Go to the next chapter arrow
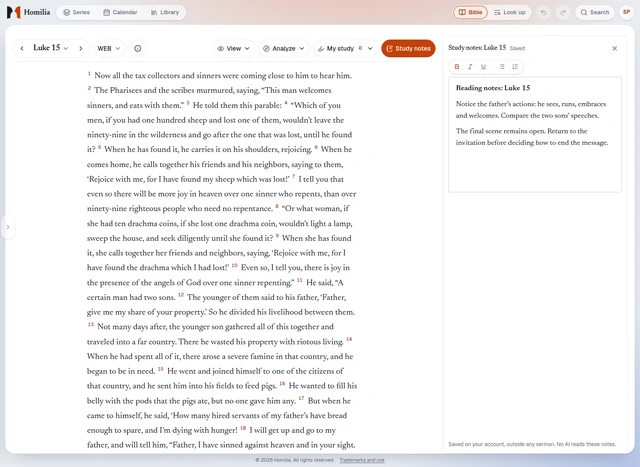Viewport: 640px width, 467px height. click(x=81, y=48)
